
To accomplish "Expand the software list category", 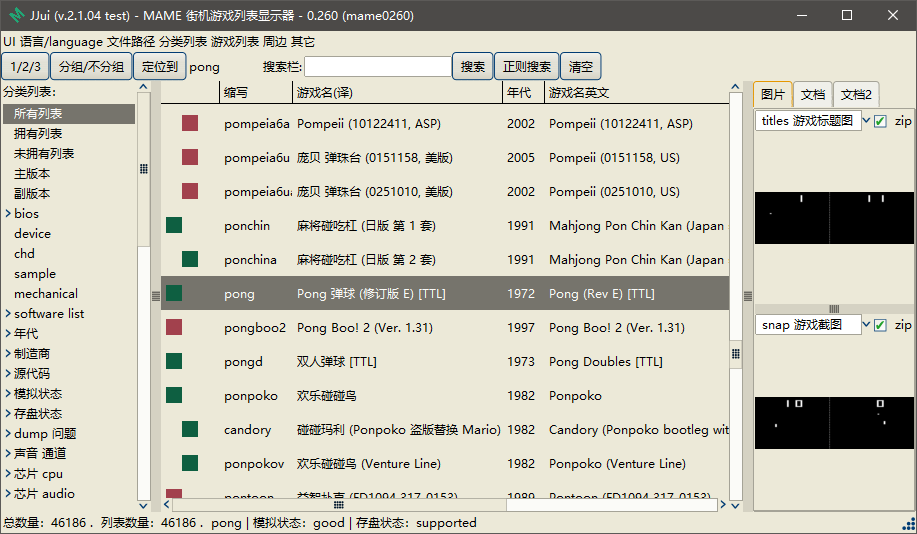I will (8, 313).
